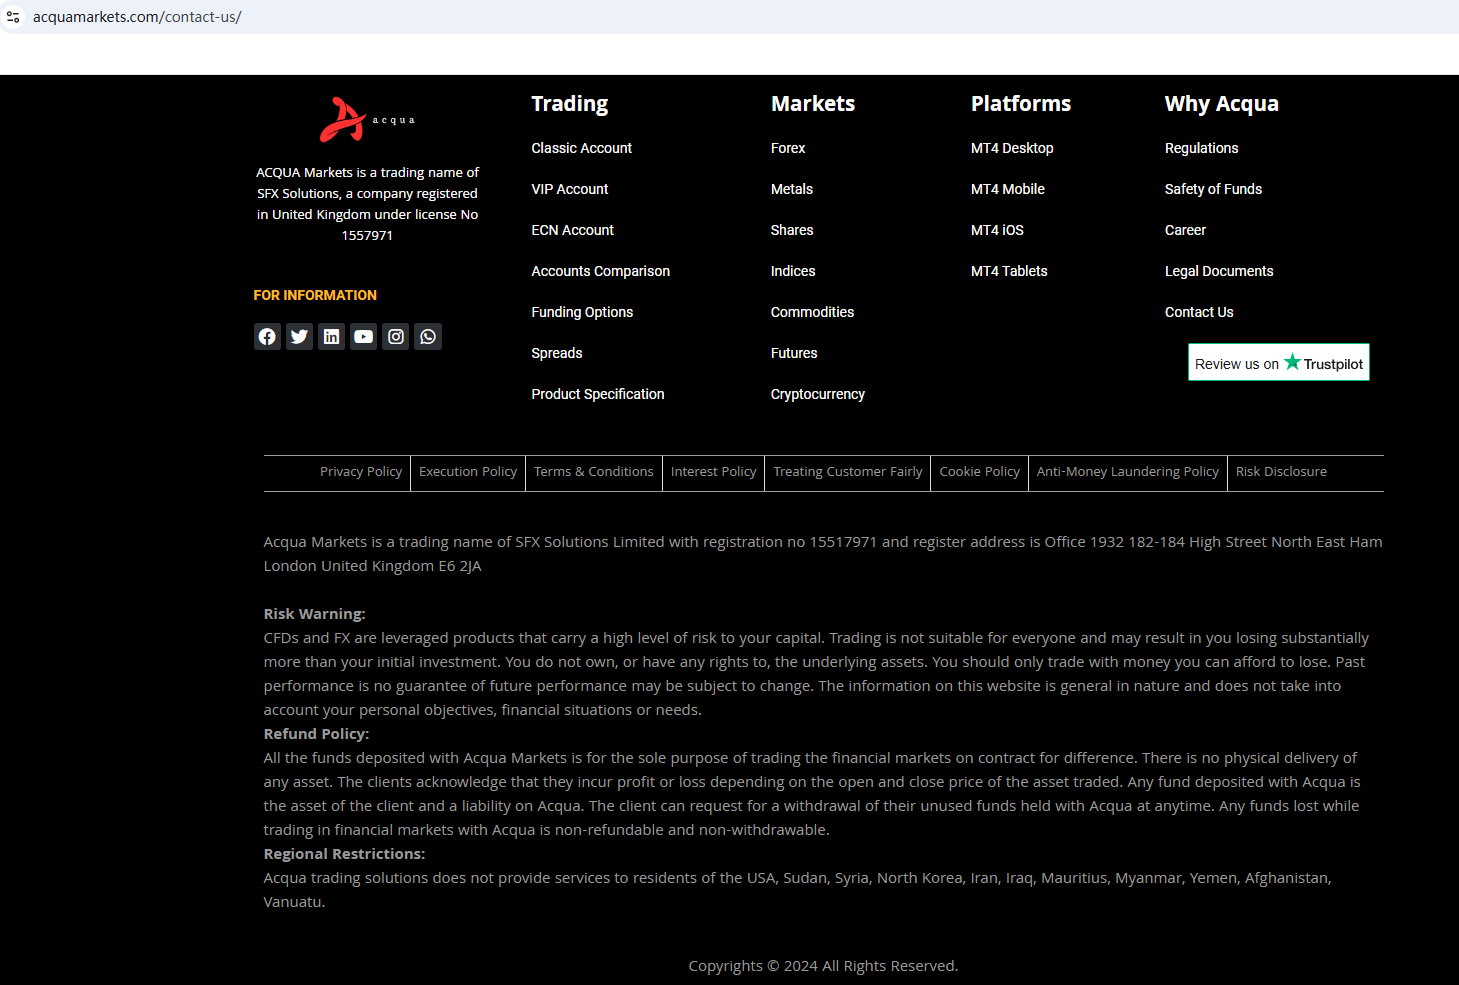Go to Contact Us page
The width and height of the screenshot is (1459, 985).
[1199, 312]
